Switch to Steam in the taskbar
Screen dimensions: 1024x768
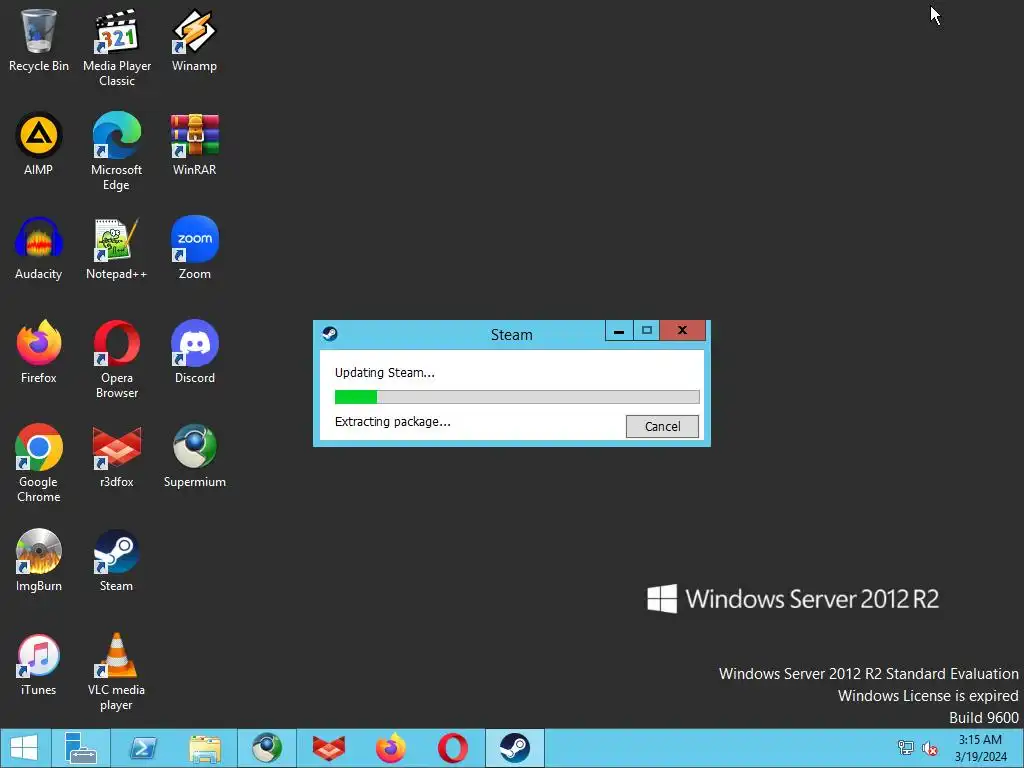pos(515,748)
